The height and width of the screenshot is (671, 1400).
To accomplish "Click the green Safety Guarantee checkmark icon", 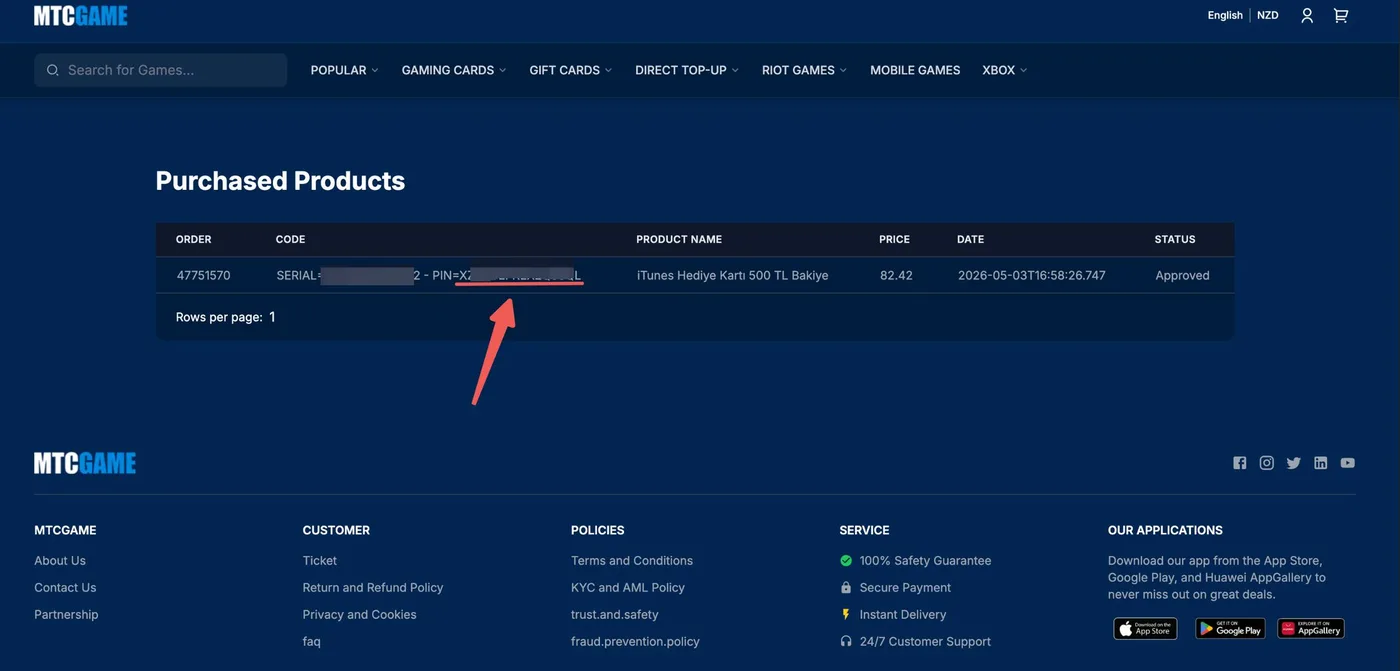I will coord(846,561).
